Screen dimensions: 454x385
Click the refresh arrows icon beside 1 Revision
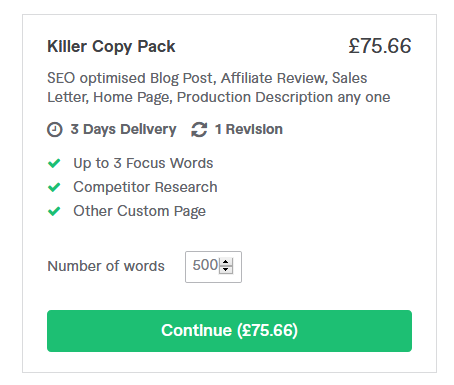[x=199, y=129]
